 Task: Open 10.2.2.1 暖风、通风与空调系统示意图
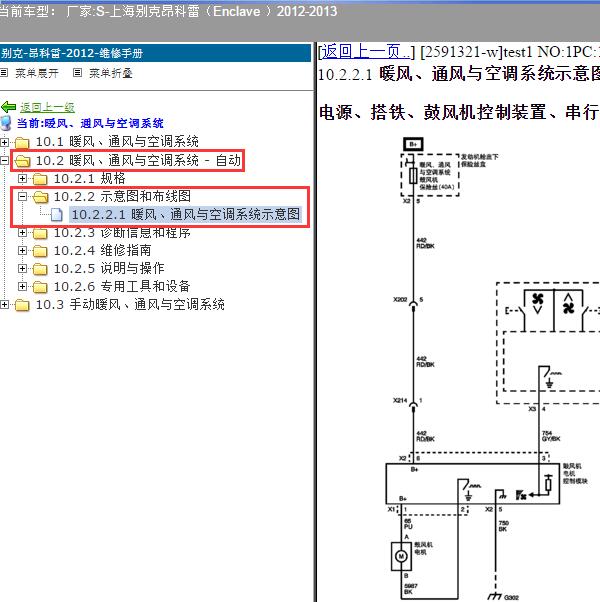coord(186,214)
